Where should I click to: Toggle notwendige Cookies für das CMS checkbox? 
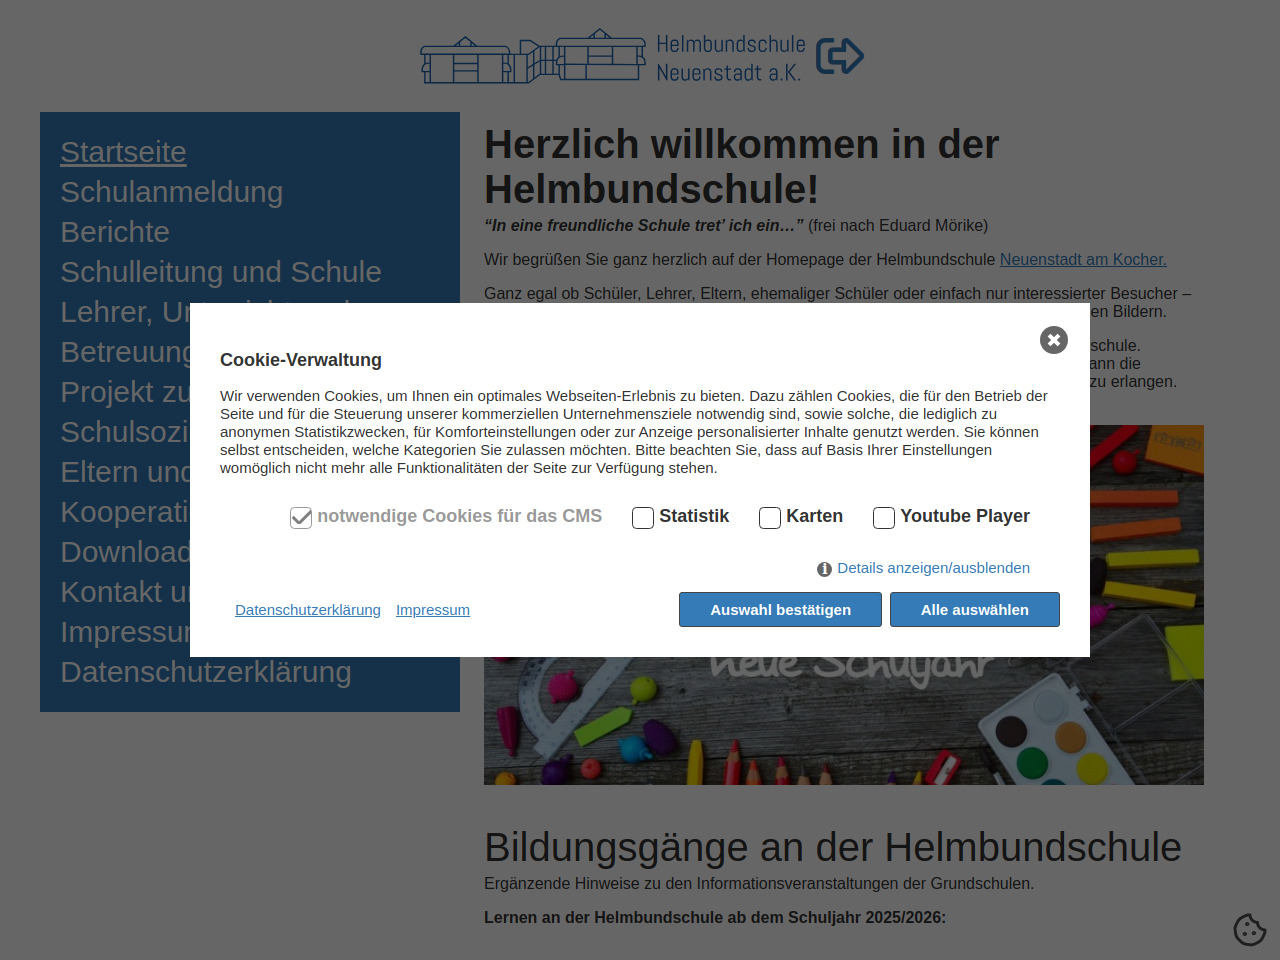coord(301,518)
